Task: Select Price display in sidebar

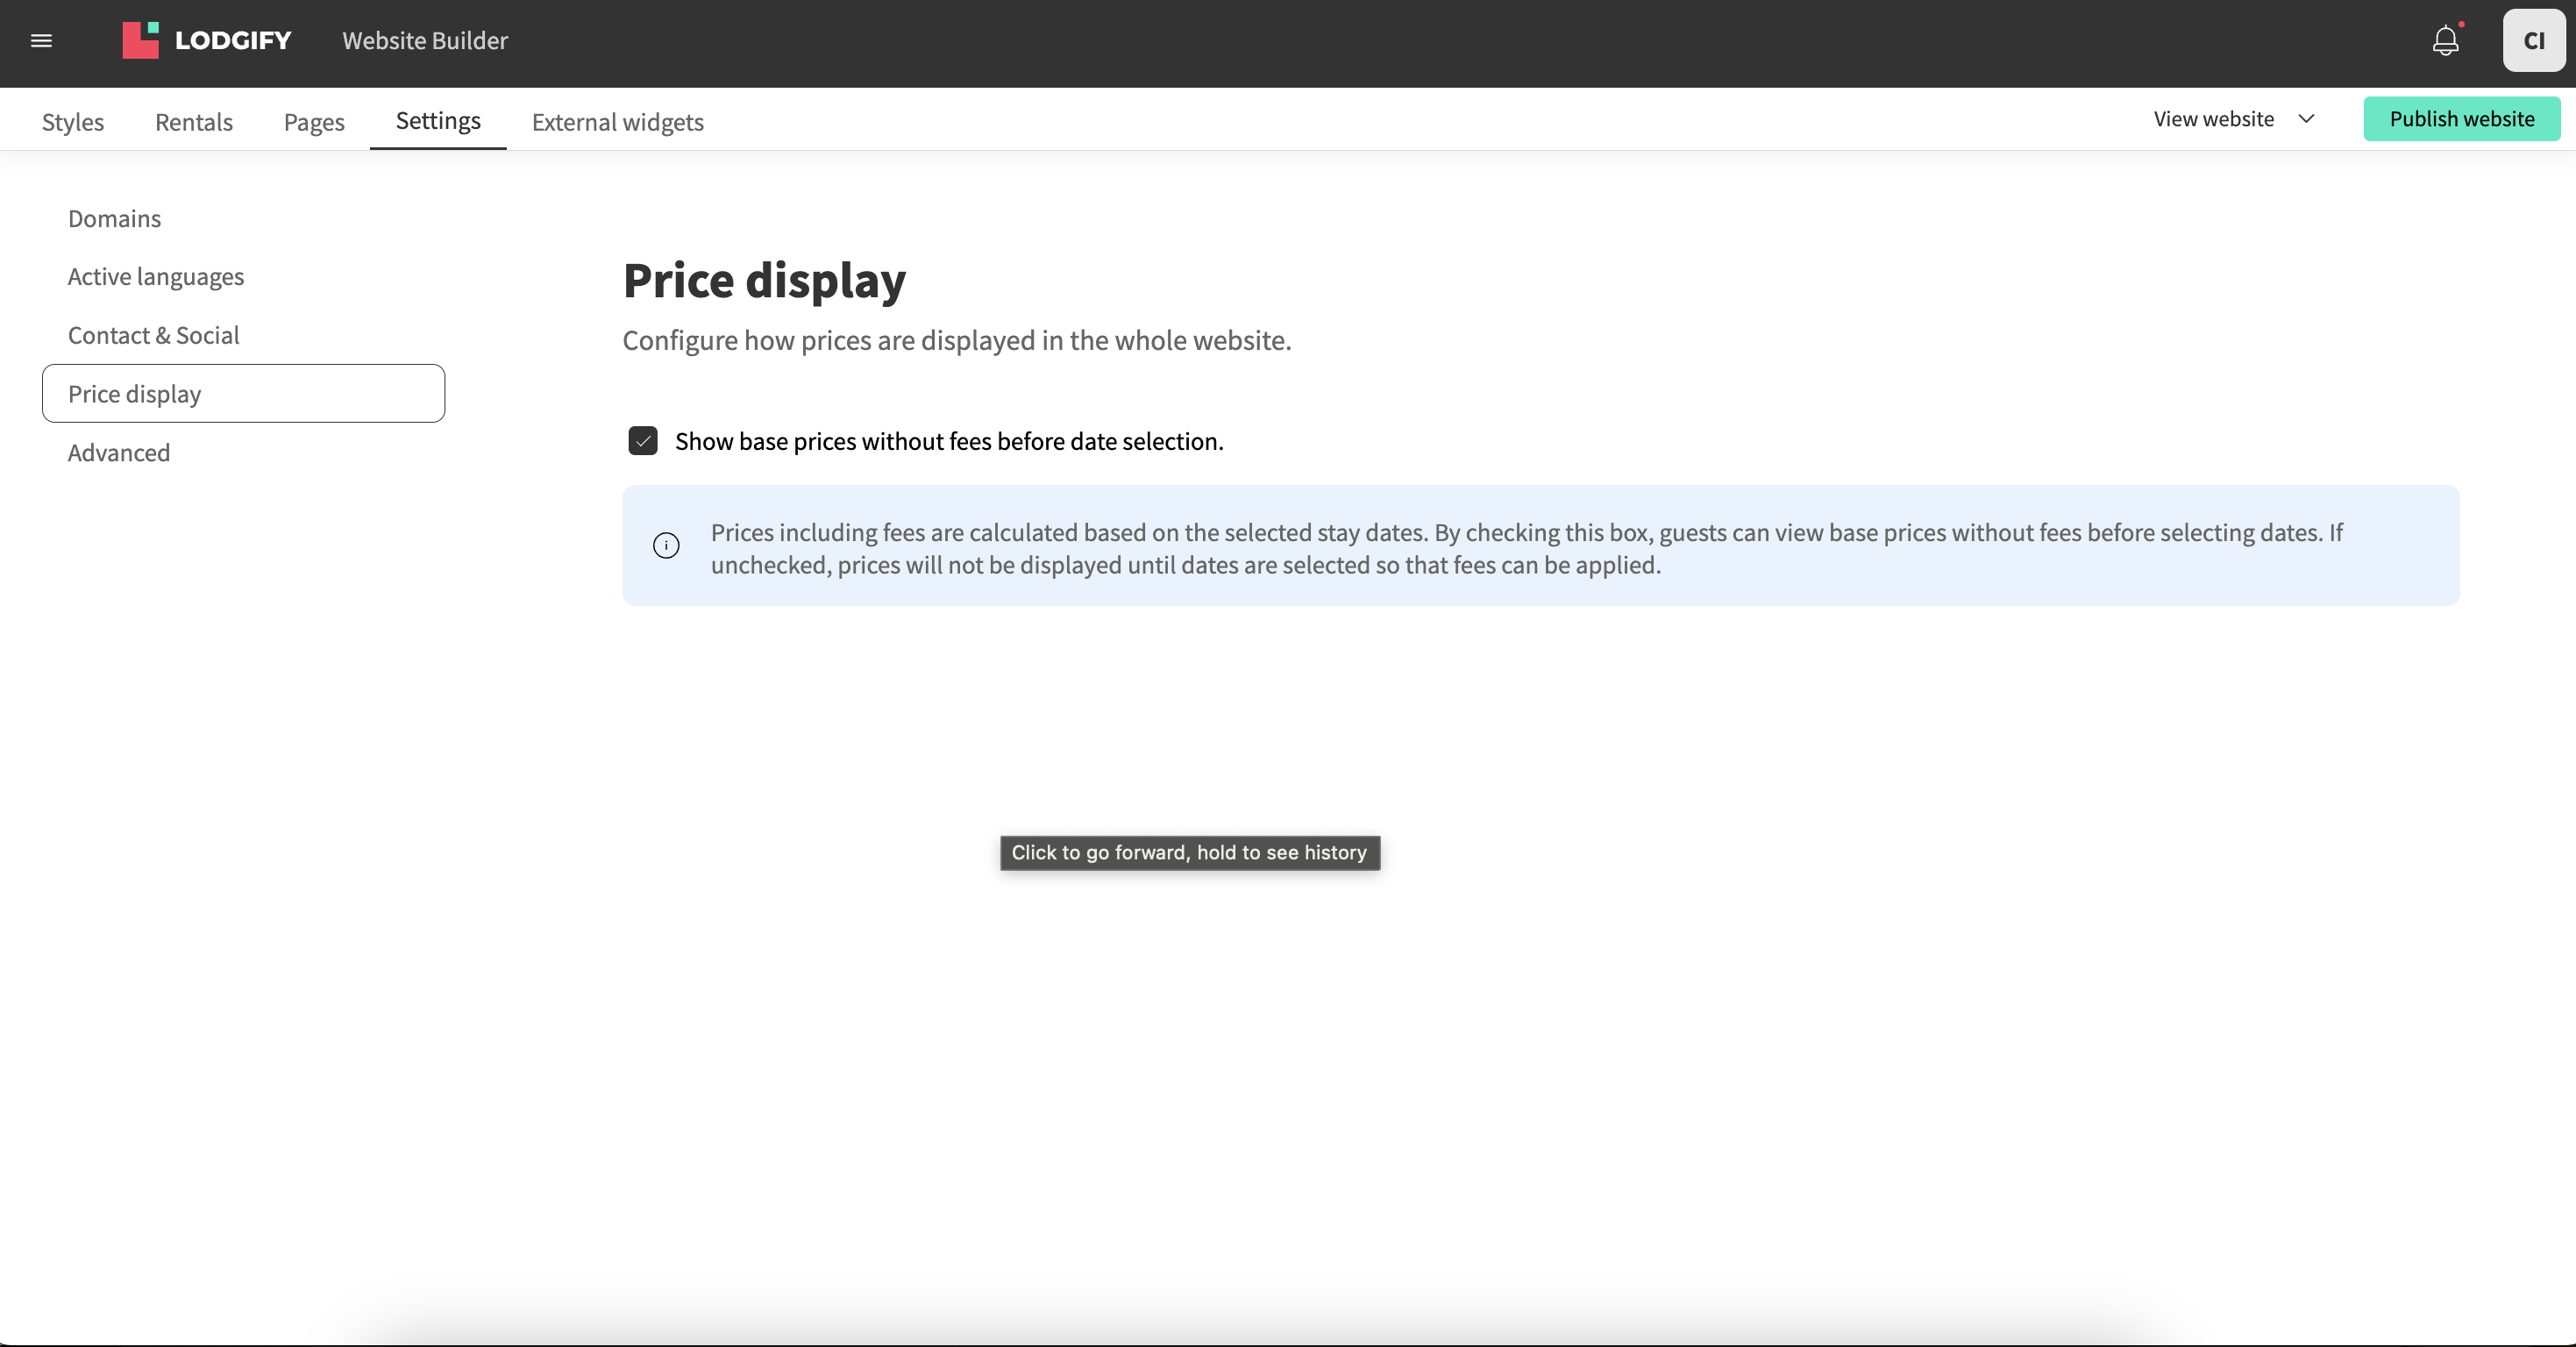Action: click(243, 394)
